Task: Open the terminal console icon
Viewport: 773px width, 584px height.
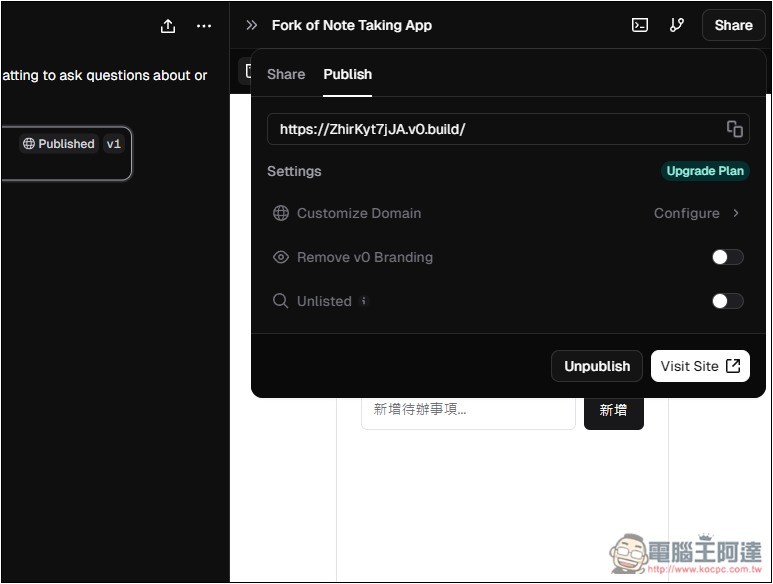Action: tap(639, 25)
